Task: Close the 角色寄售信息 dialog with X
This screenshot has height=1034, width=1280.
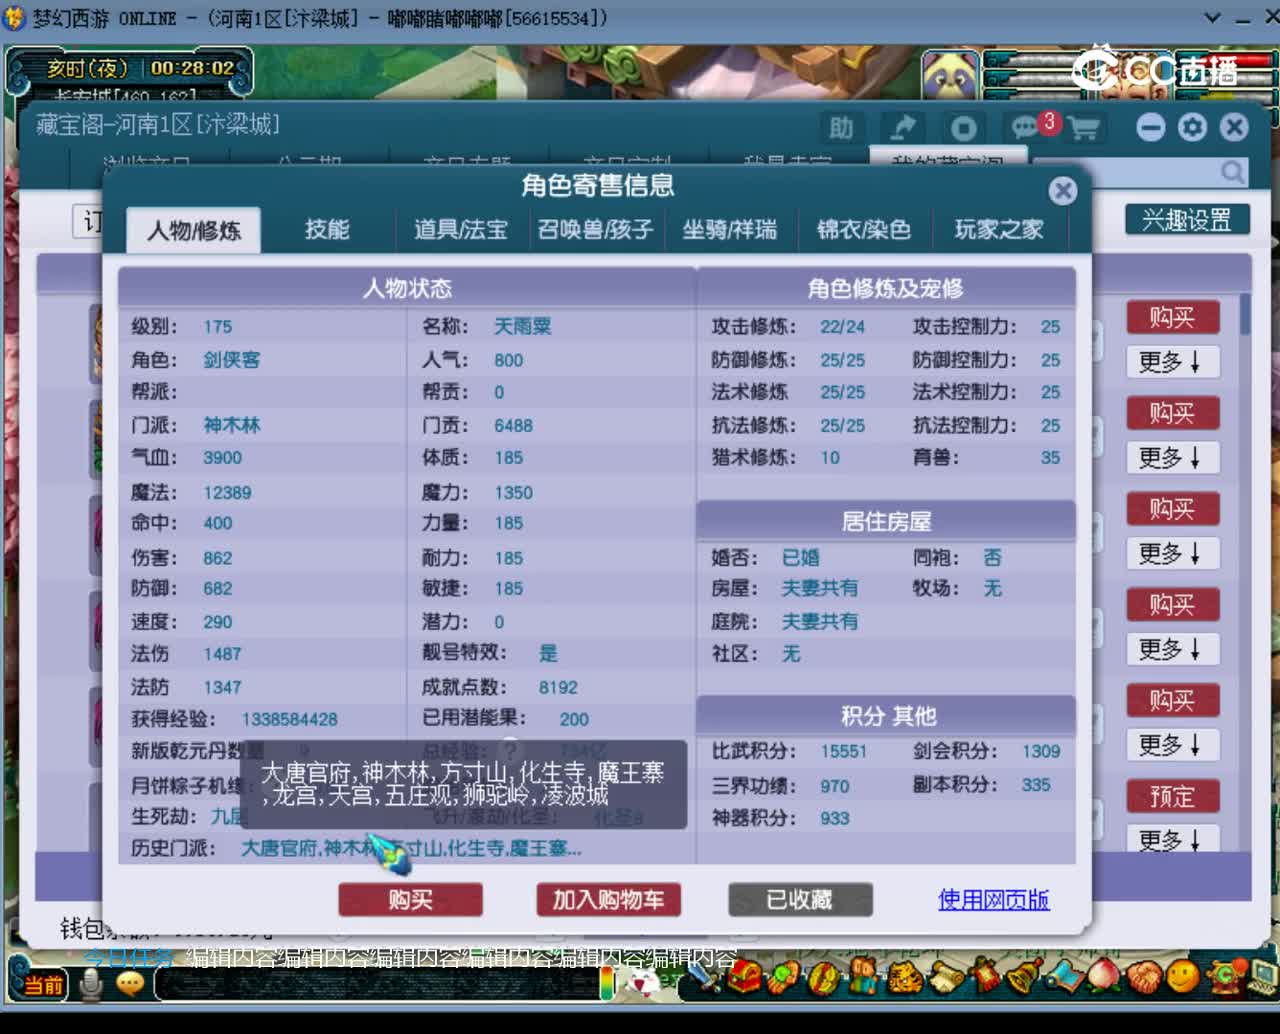Action: [x=1062, y=190]
